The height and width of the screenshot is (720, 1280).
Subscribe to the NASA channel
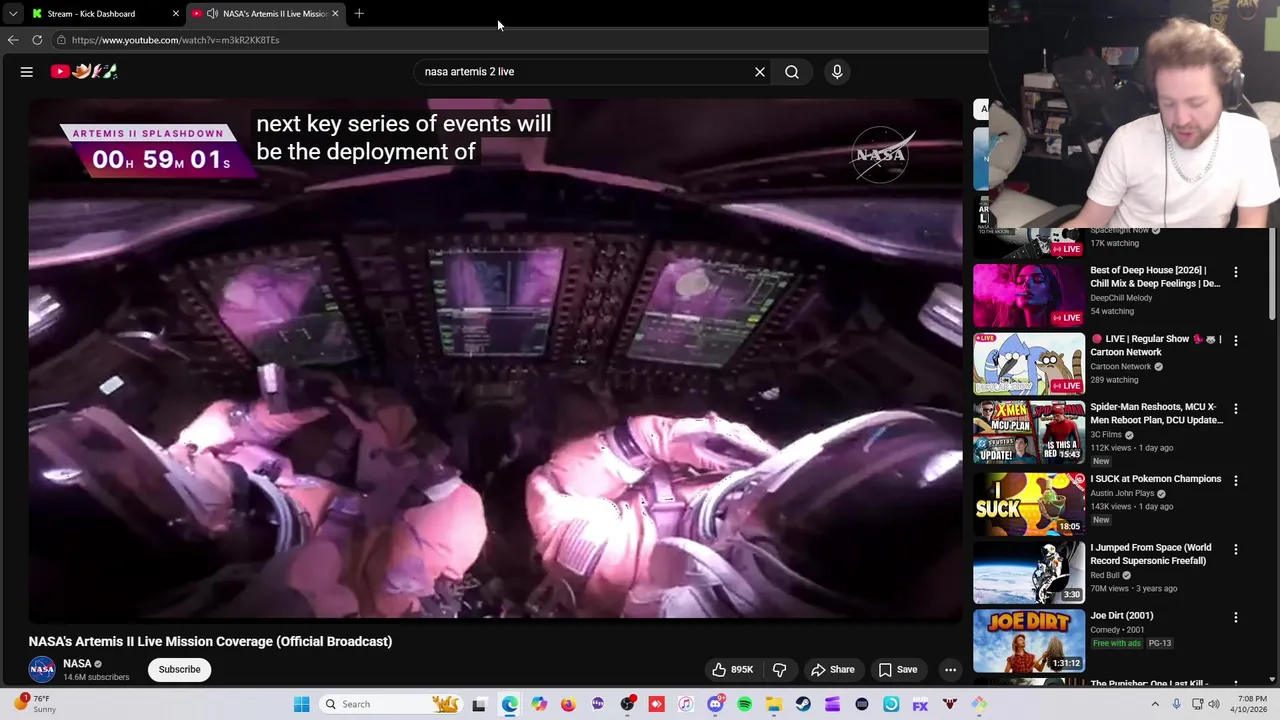click(x=180, y=670)
